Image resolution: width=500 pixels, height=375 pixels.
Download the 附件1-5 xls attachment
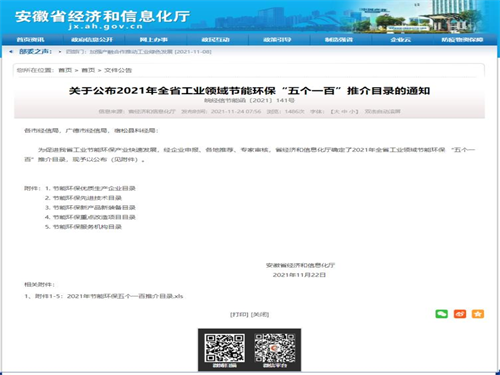pyautogui.click(x=125, y=296)
